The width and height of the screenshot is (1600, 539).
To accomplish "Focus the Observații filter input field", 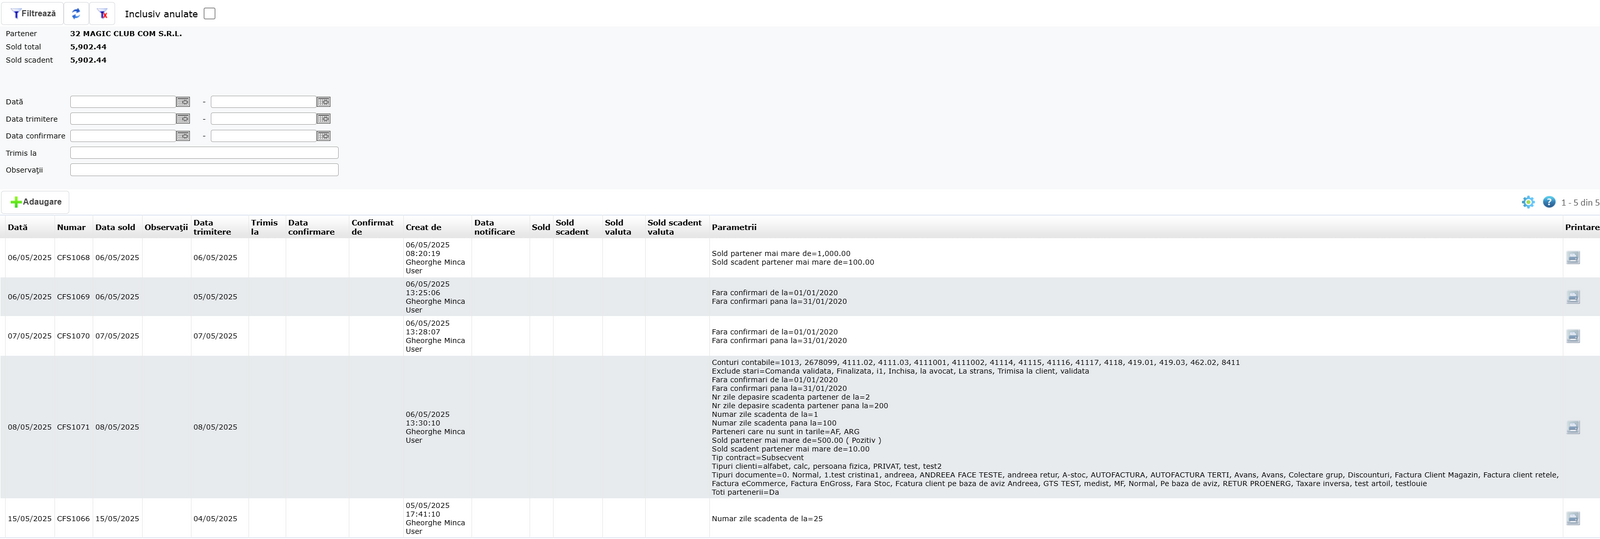I will [x=204, y=170].
